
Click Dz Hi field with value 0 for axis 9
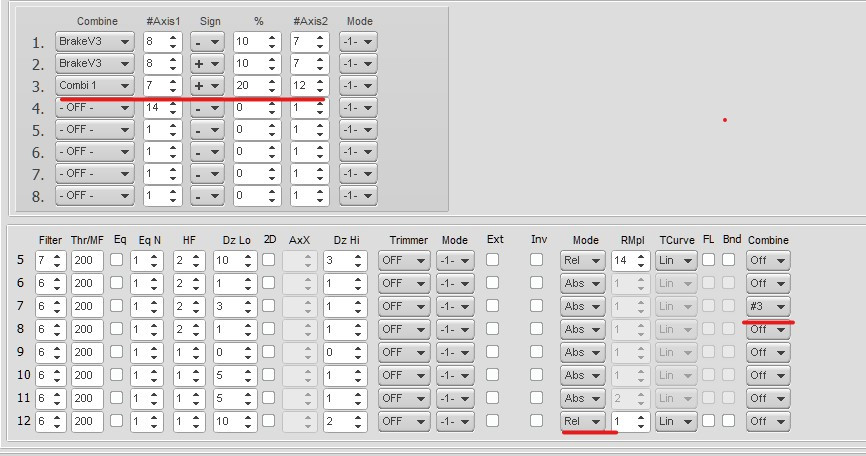pos(345,352)
